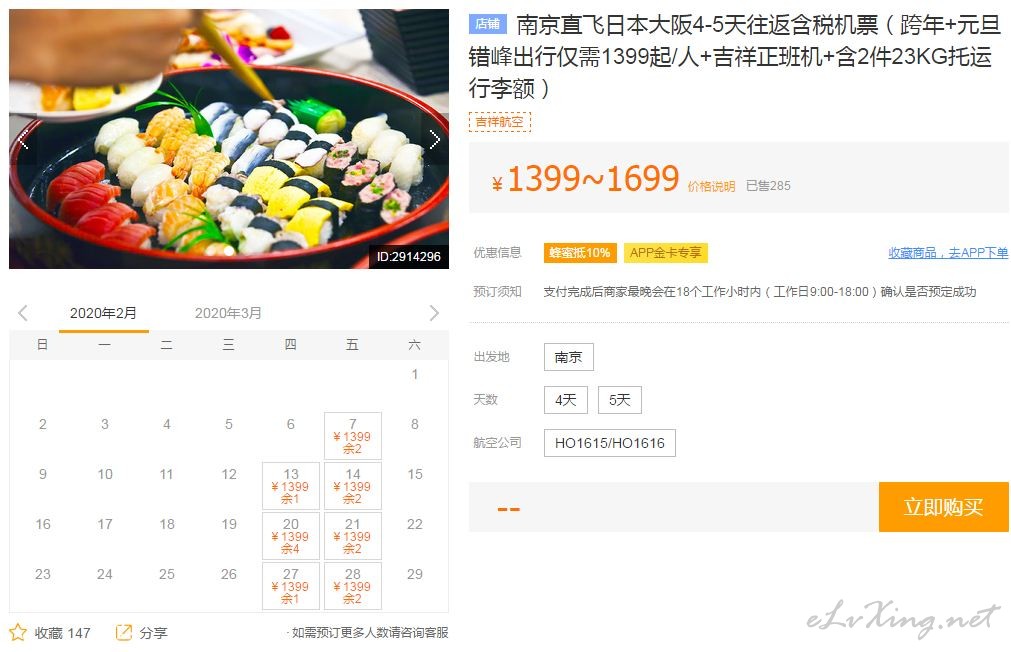
Task: Go to previous month in calendar
Action: pyautogui.click(x=23, y=313)
